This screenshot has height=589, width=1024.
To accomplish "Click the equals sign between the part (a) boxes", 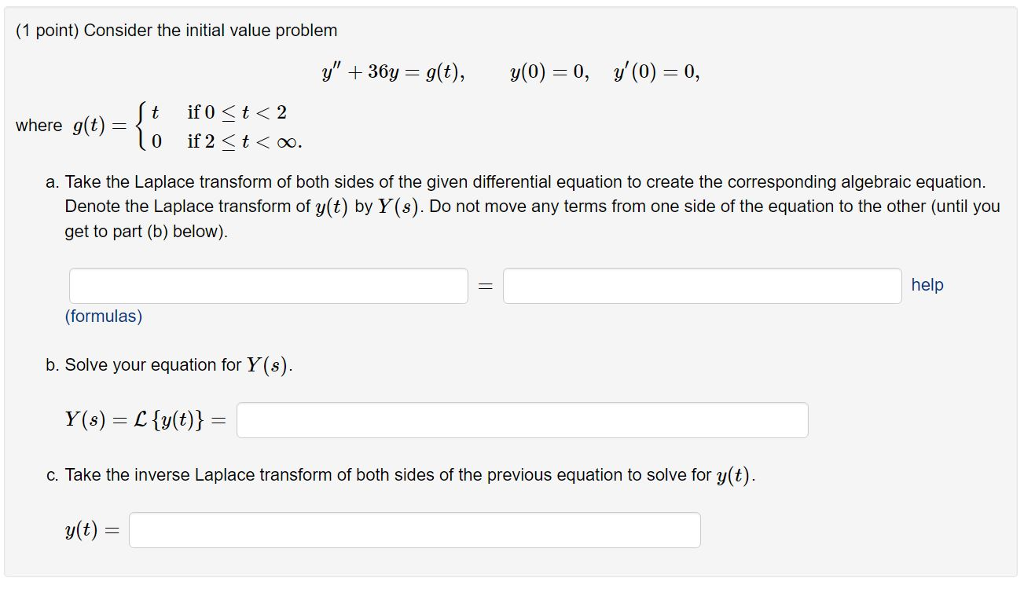I will [x=486, y=285].
